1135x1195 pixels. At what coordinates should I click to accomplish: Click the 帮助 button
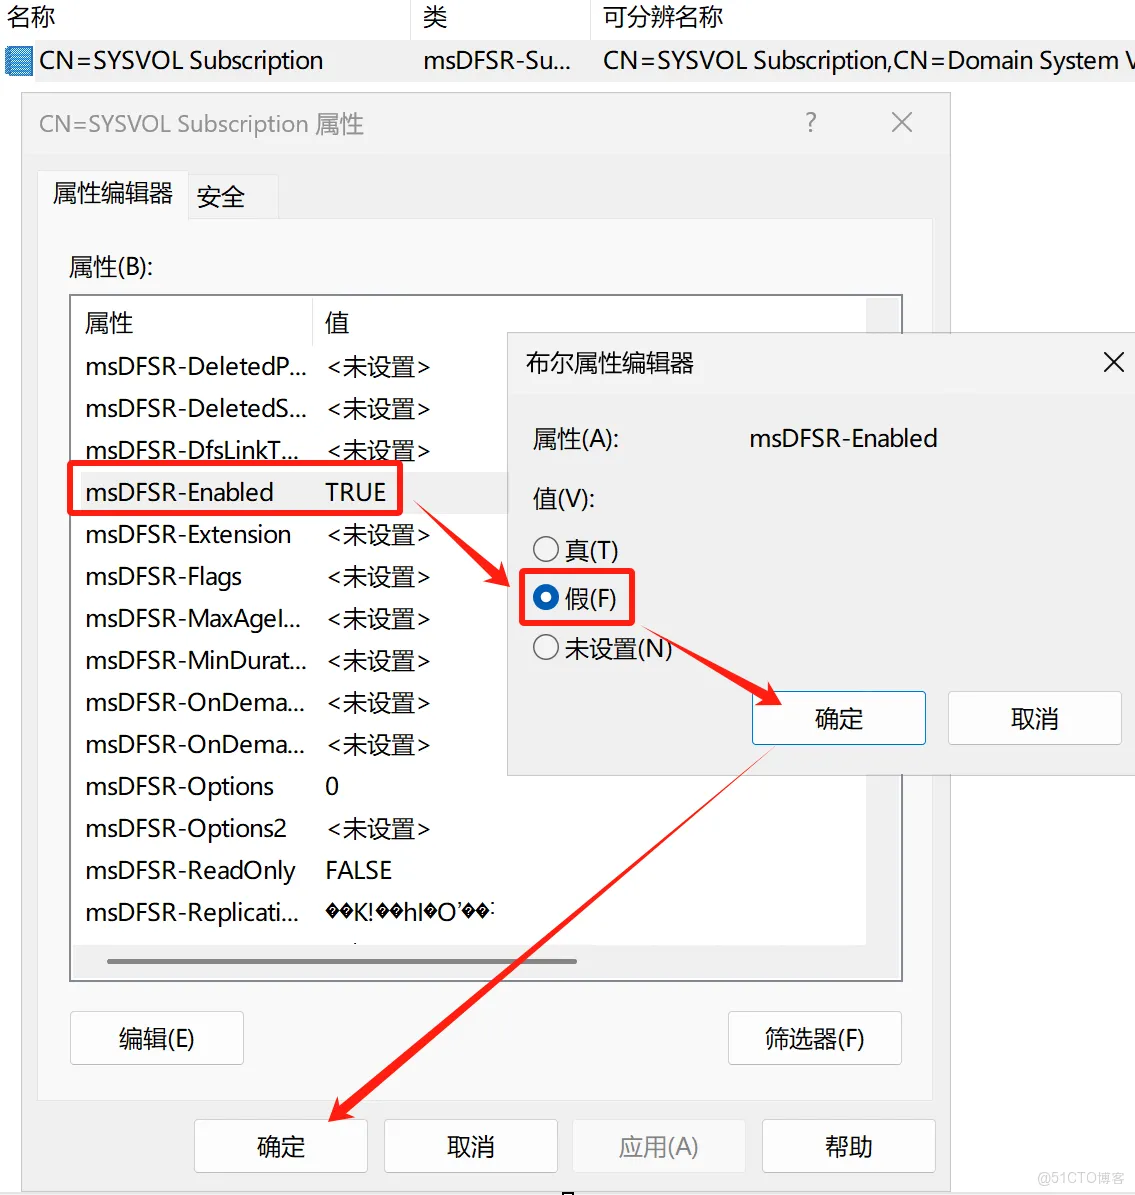pos(848,1146)
